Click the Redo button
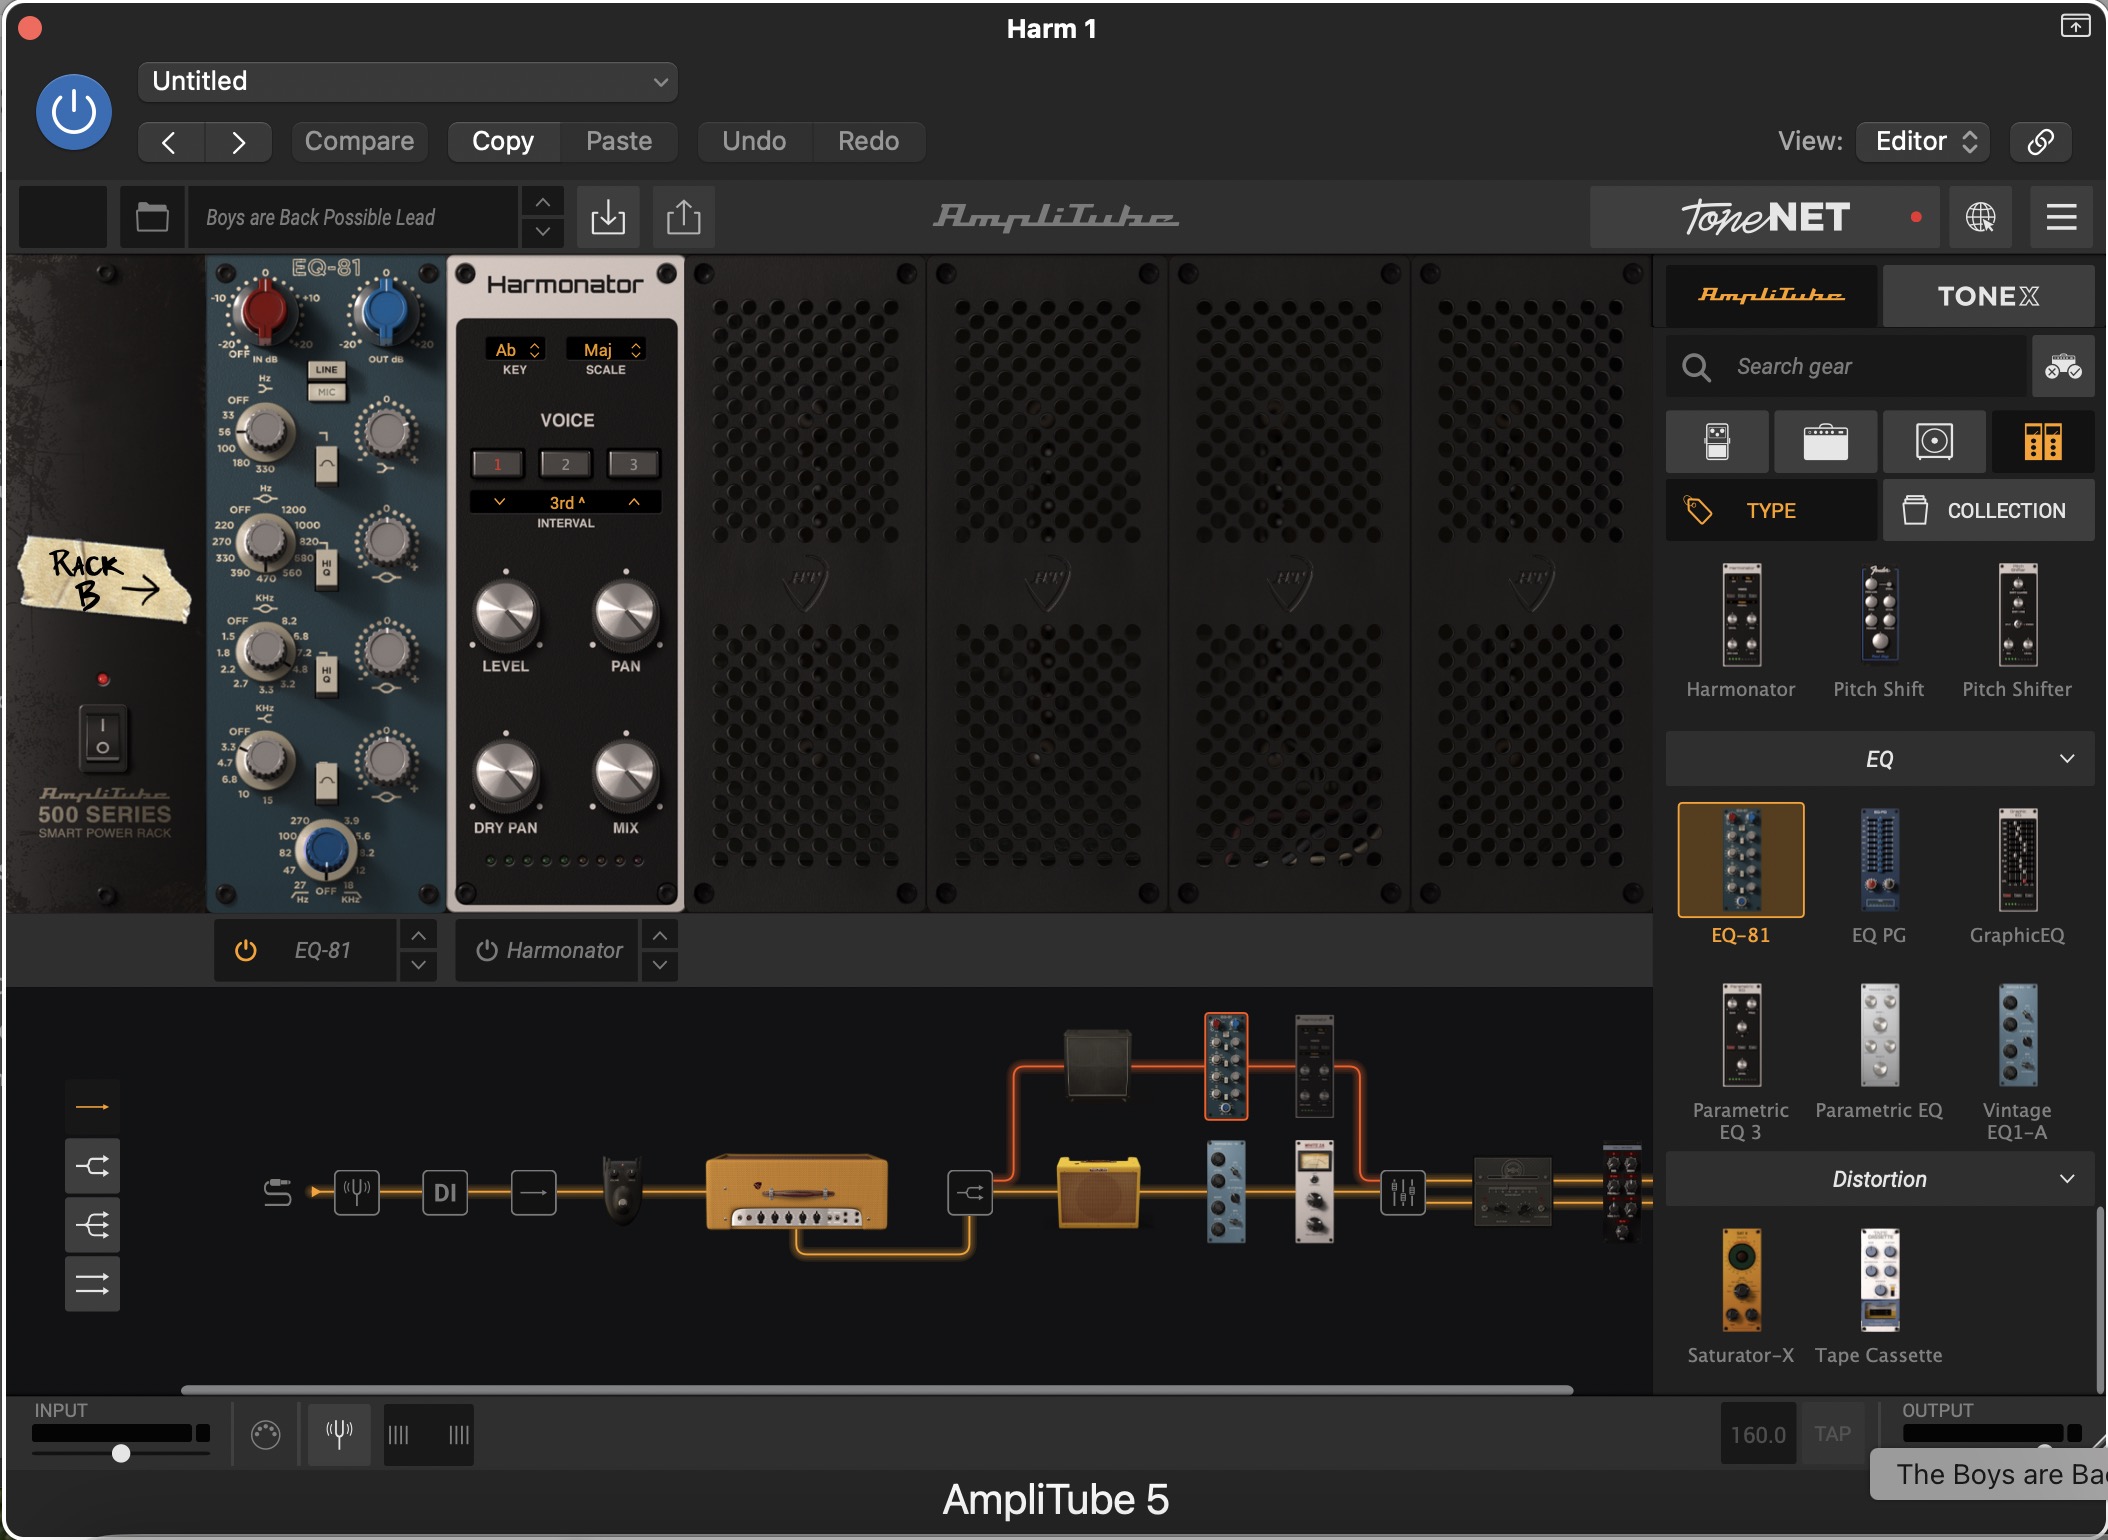 click(868, 141)
